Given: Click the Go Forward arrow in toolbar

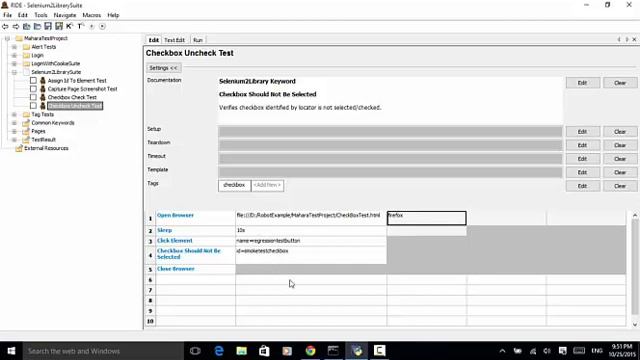Looking at the screenshot, I should [16, 26].
